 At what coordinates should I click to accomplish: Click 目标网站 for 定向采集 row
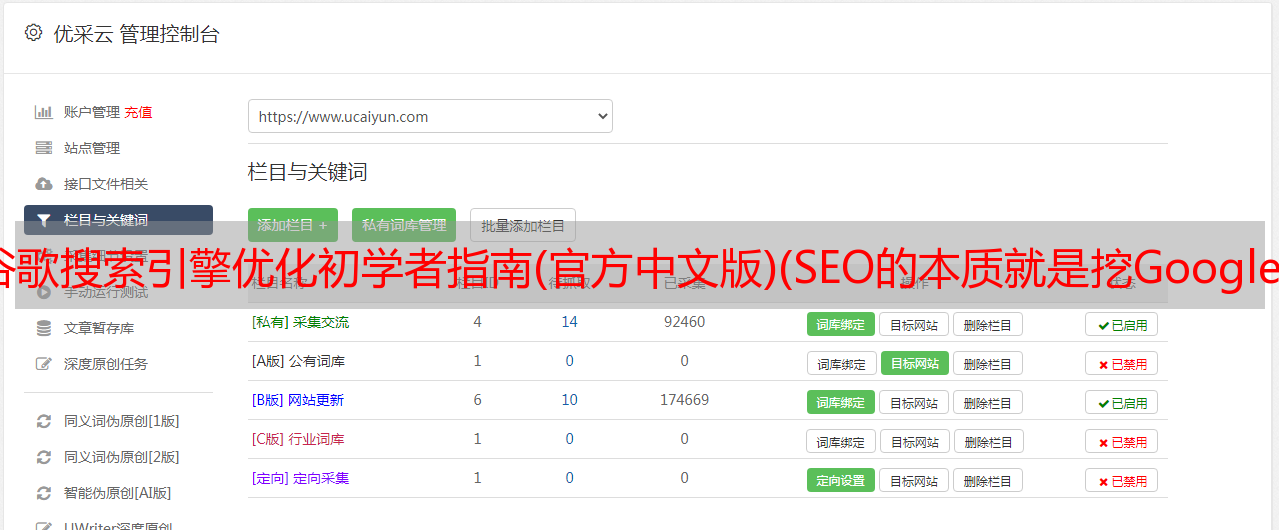tap(914, 480)
